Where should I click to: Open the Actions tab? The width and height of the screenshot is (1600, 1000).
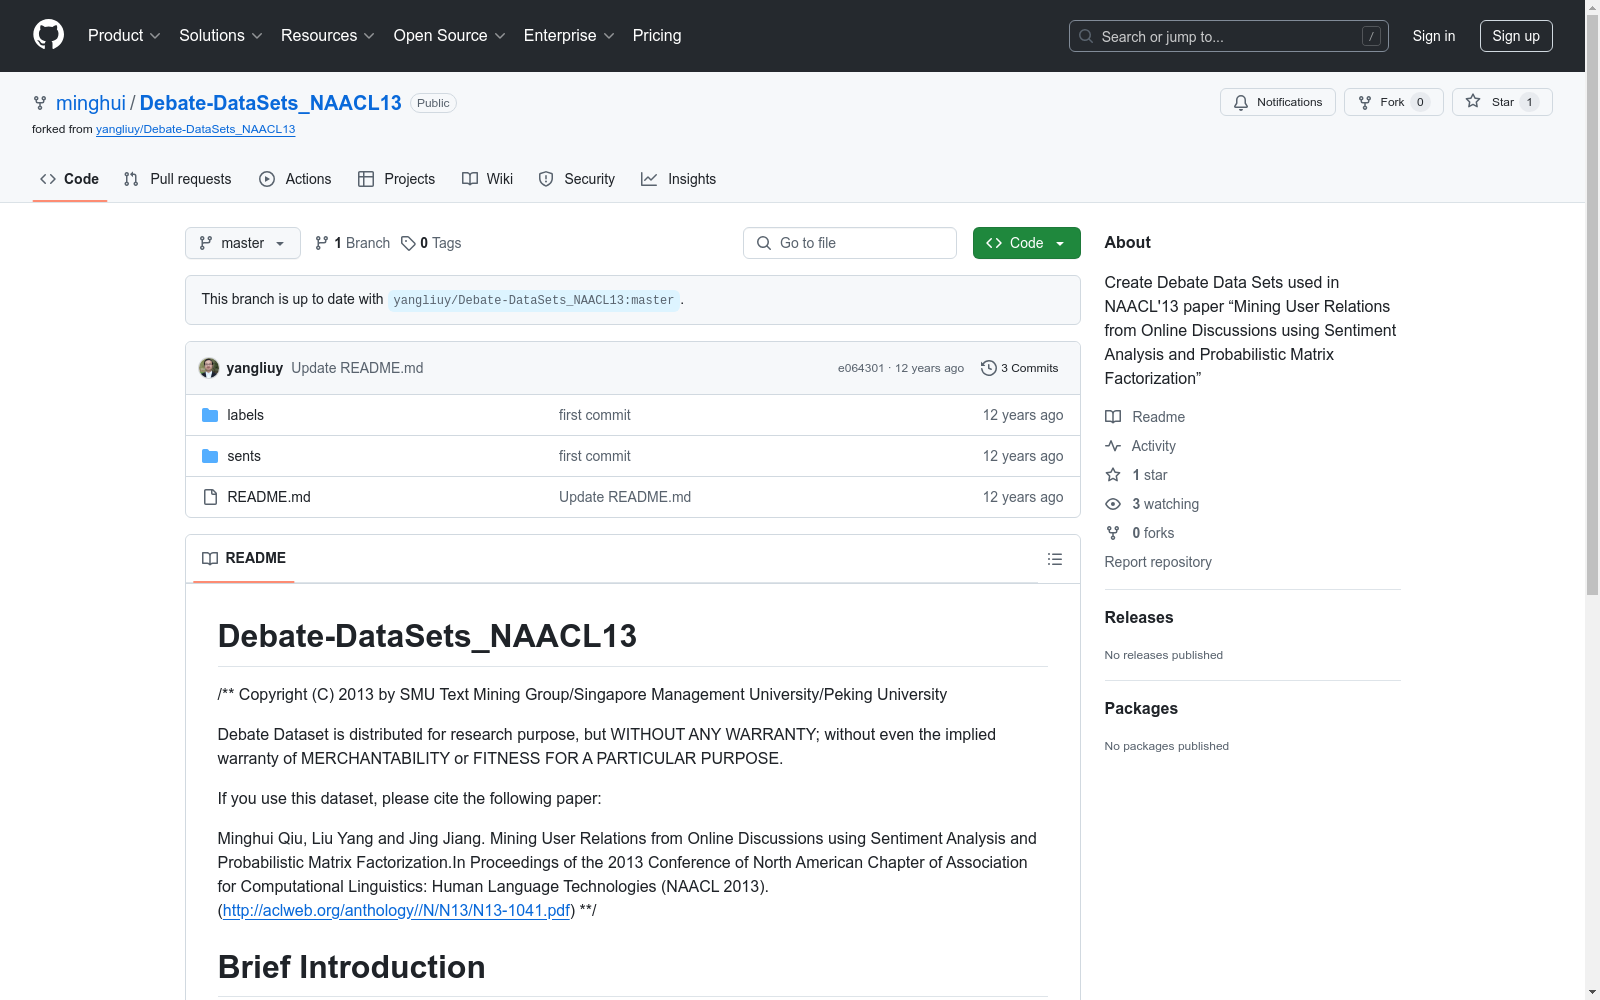pyautogui.click(x=295, y=179)
